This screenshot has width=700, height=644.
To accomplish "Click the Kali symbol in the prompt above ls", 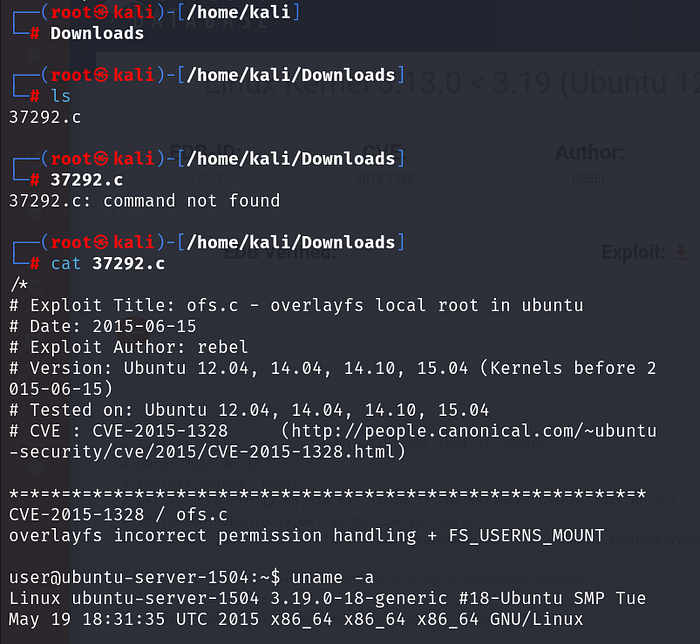I will point(101,75).
